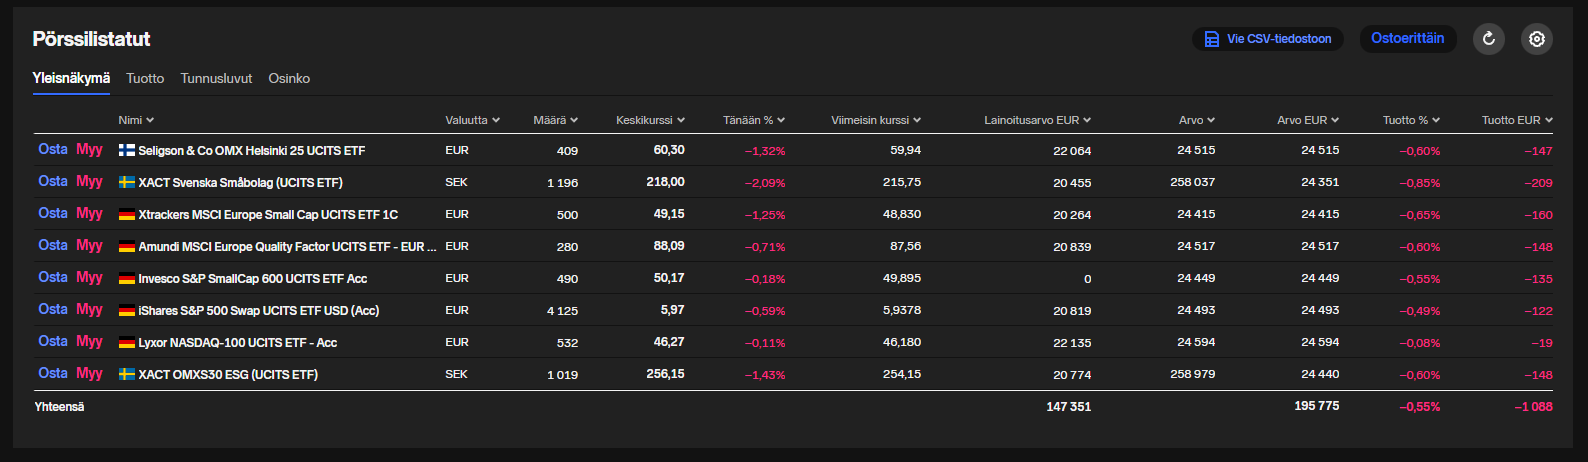Open the settings gear icon
The image size is (1588, 462).
[1537, 39]
